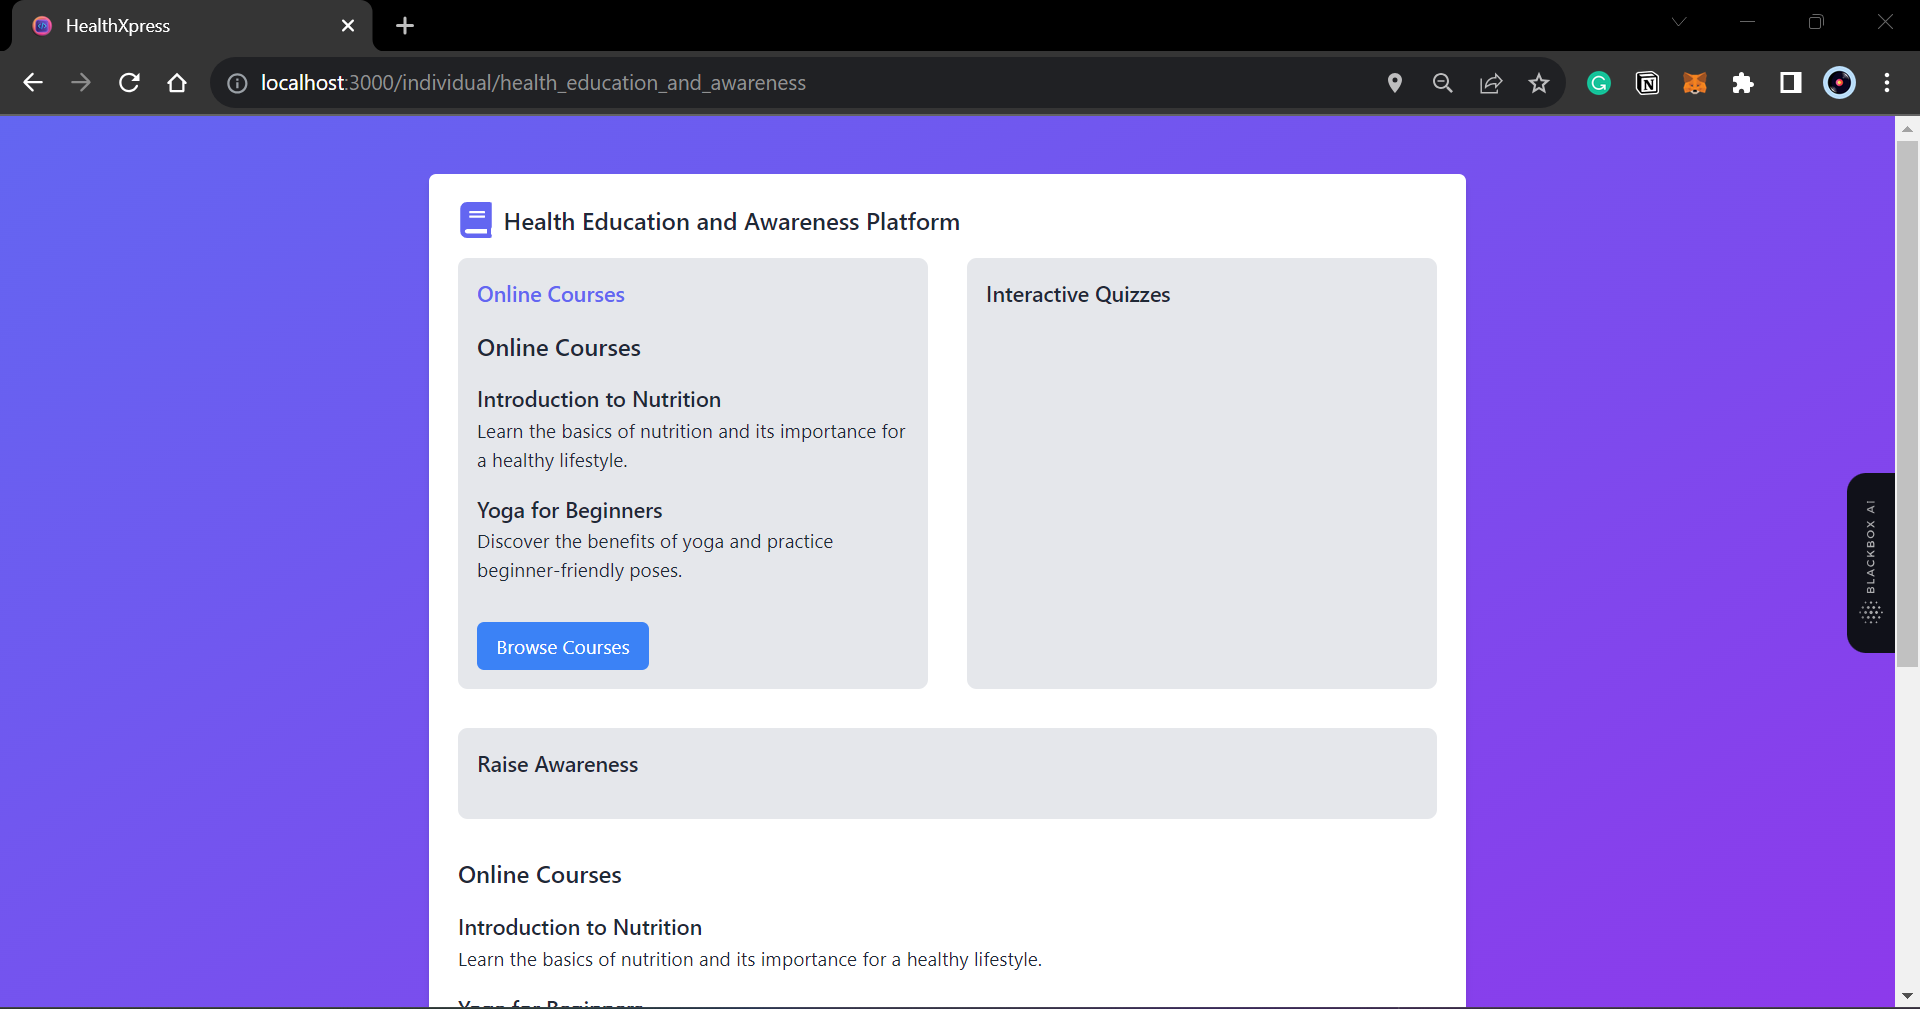Select the Raise Awareness card

(947, 773)
